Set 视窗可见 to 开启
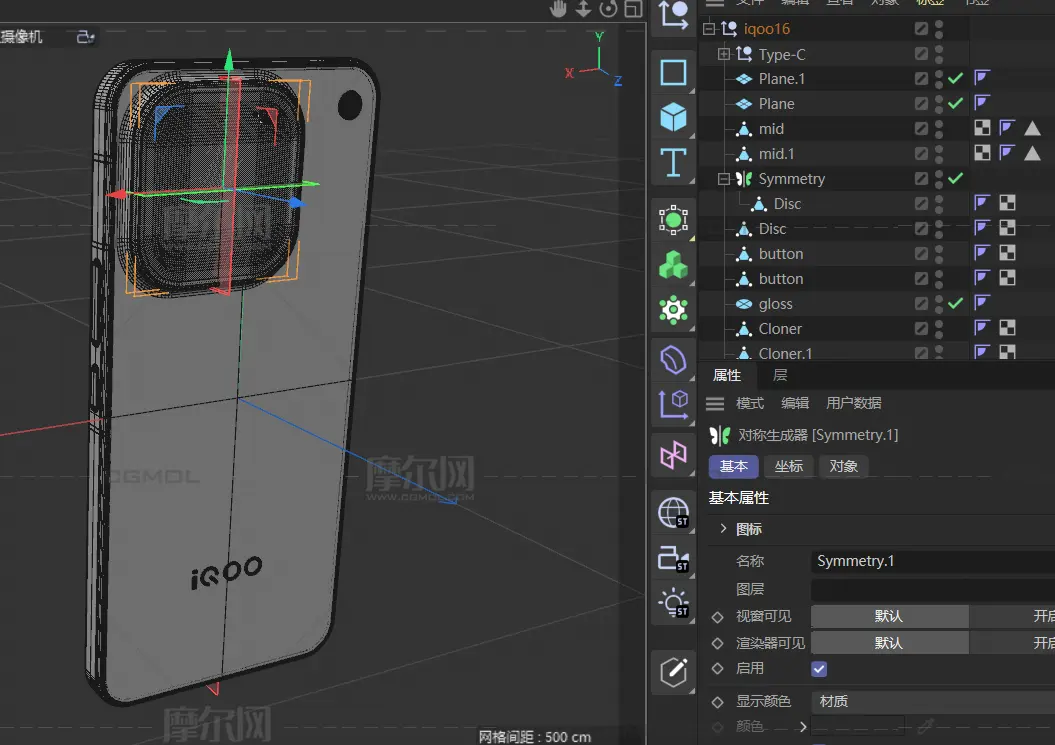Image resolution: width=1055 pixels, height=745 pixels. tap(1012, 616)
